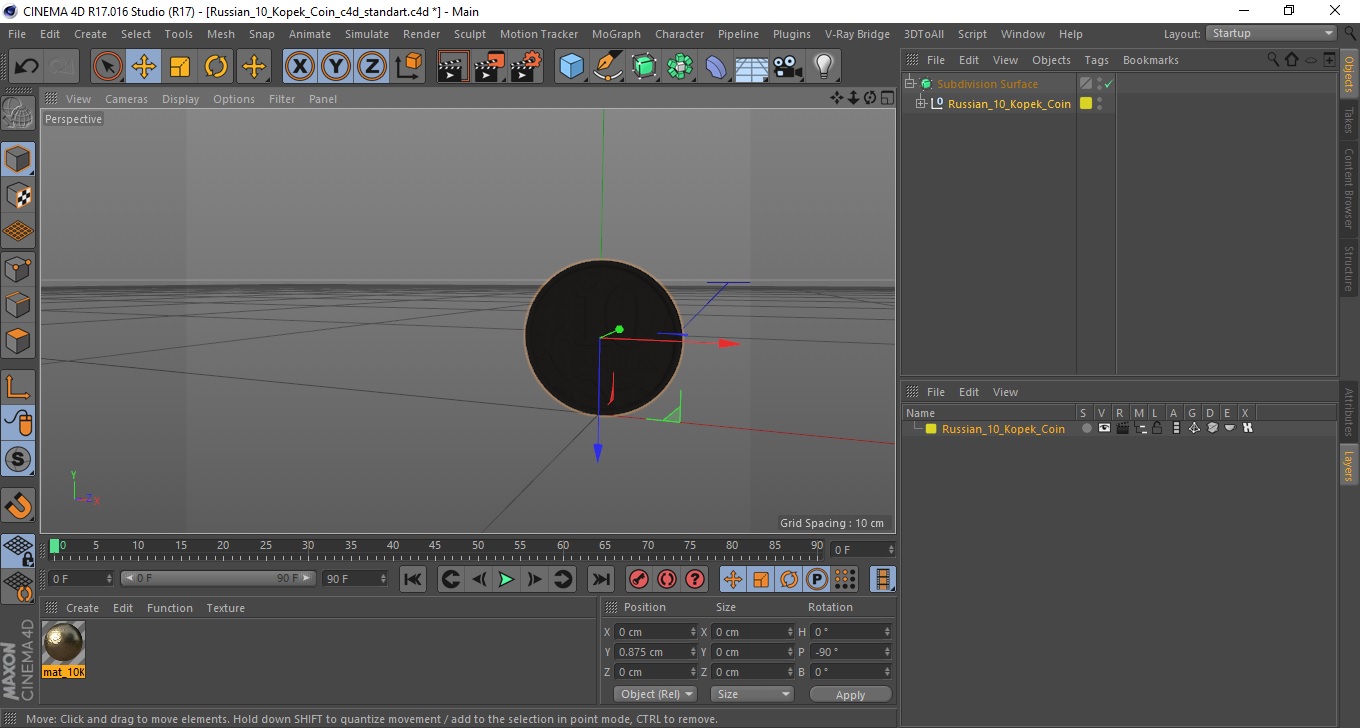Open the V-Ray Bridge menu
Screen dimensions: 1360x728
point(857,34)
